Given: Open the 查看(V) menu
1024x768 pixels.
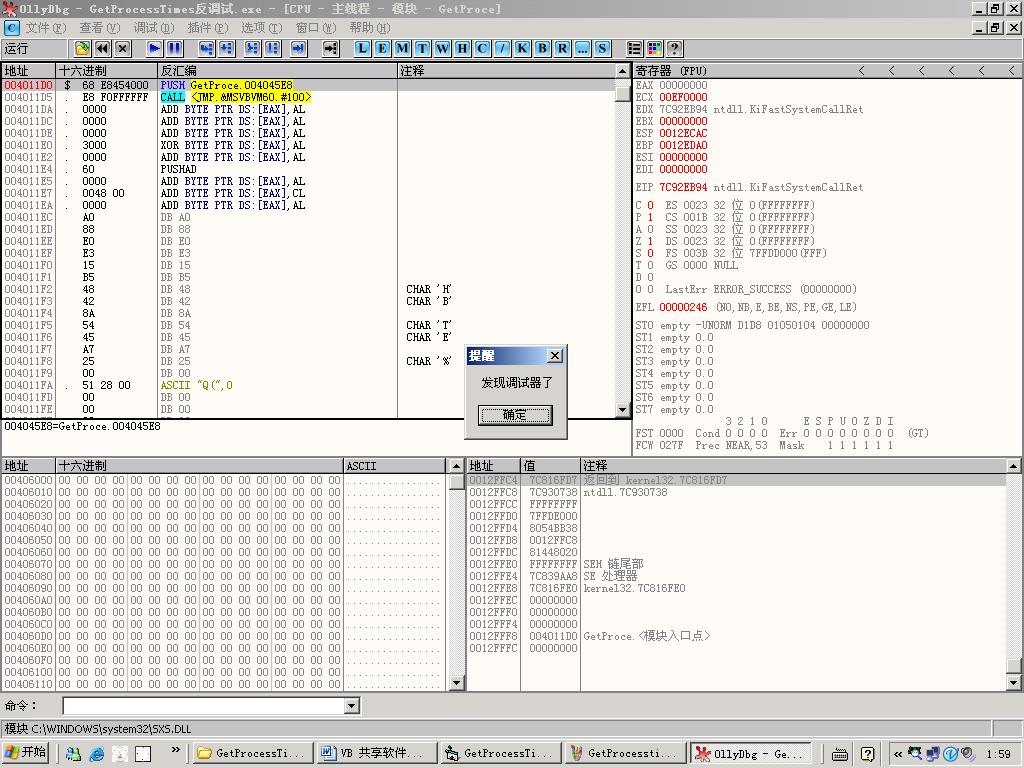Looking at the screenshot, I should pos(100,28).
